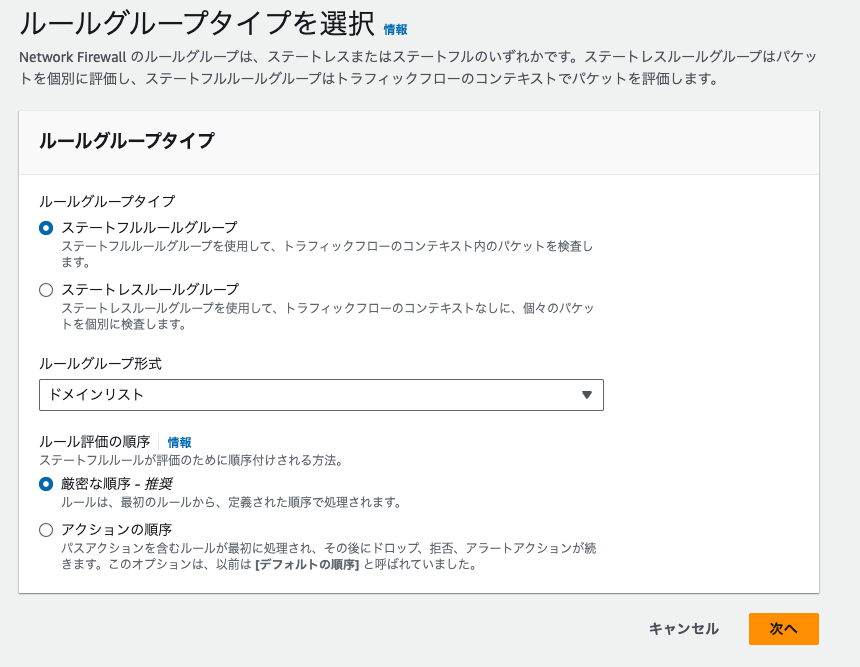Viewport: 860px width, 667px height.
Task: Click the ルールグループタイプを選択 page heading
Action: pos(197,24)
